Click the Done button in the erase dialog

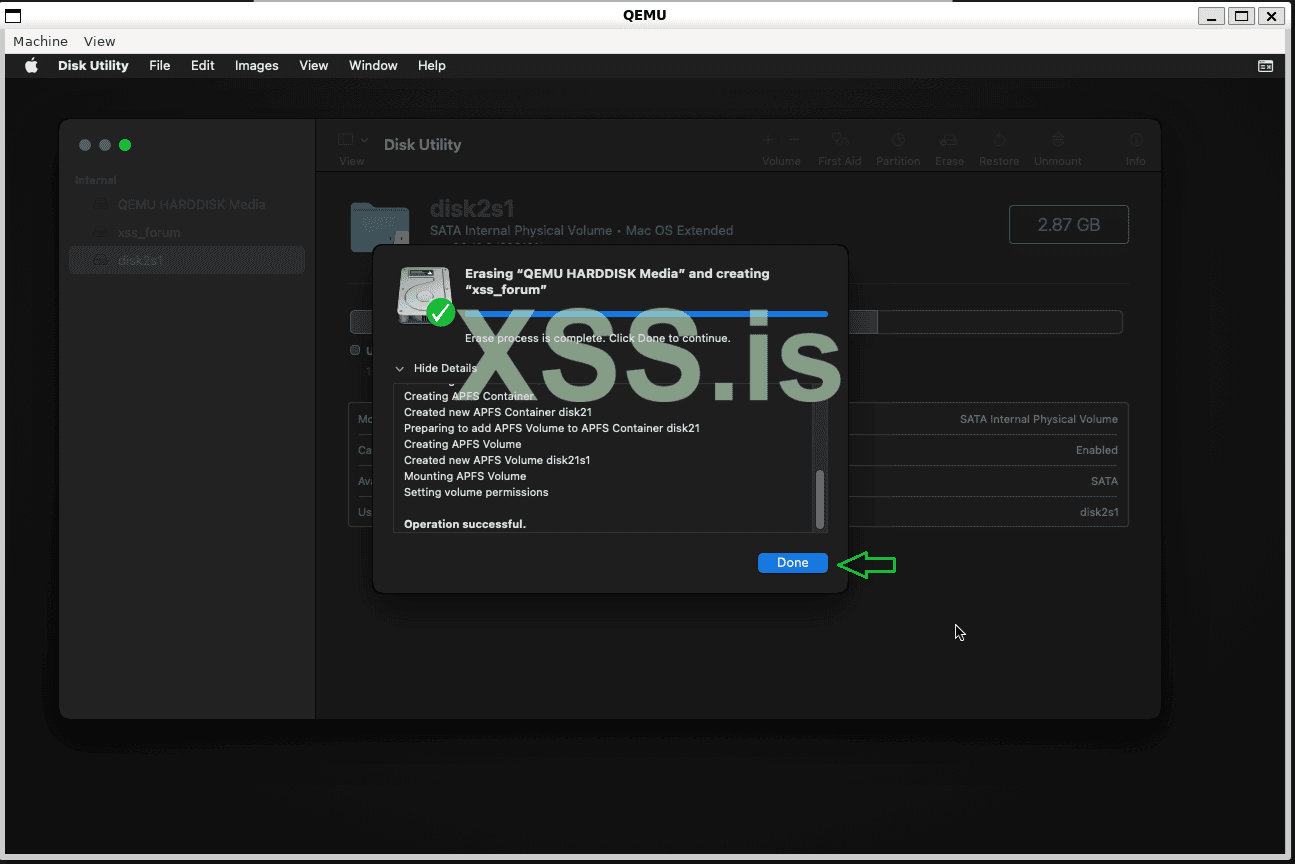792,563
